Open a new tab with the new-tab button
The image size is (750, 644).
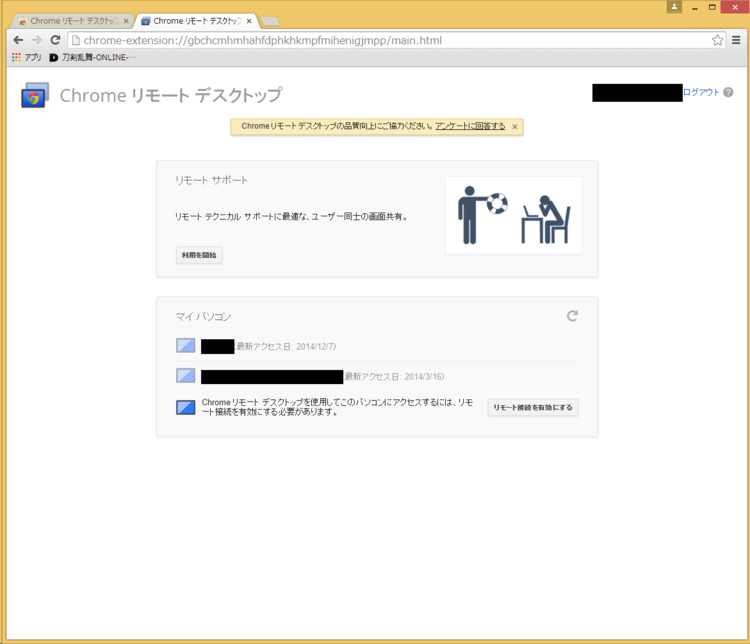coord(270,21)
